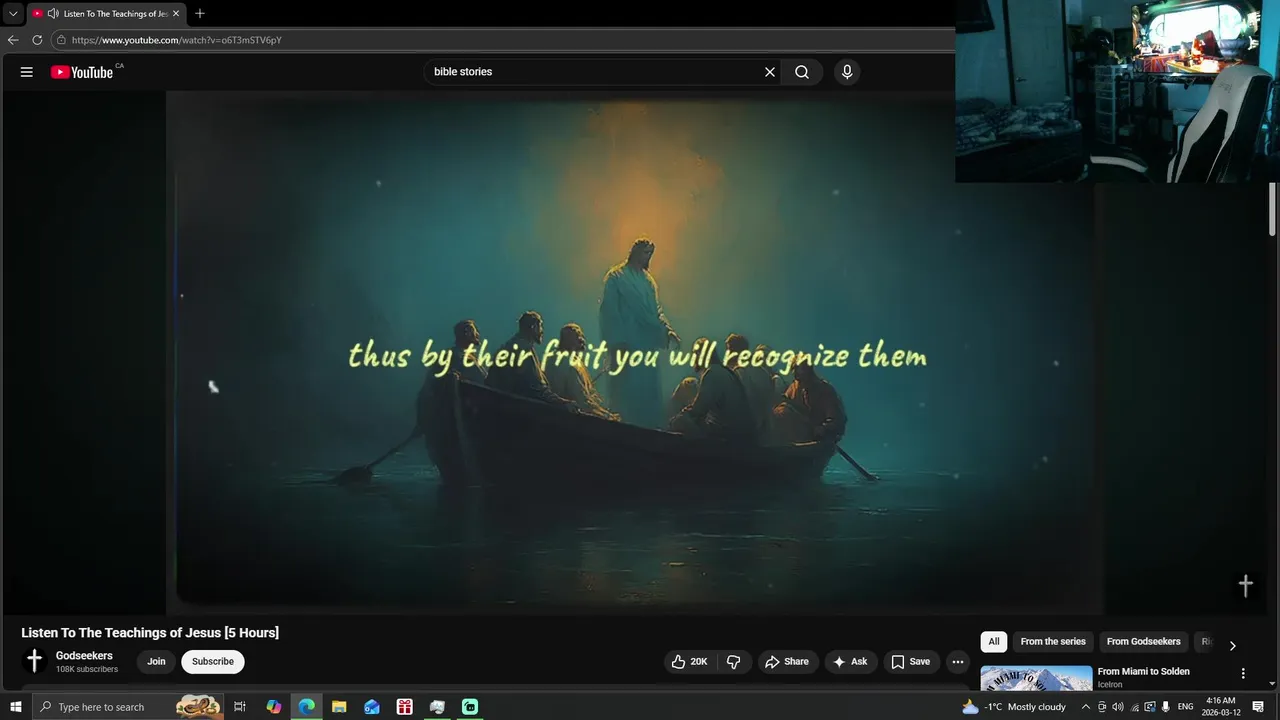Open more actions three-dot menu

click(x=958, y=662)
